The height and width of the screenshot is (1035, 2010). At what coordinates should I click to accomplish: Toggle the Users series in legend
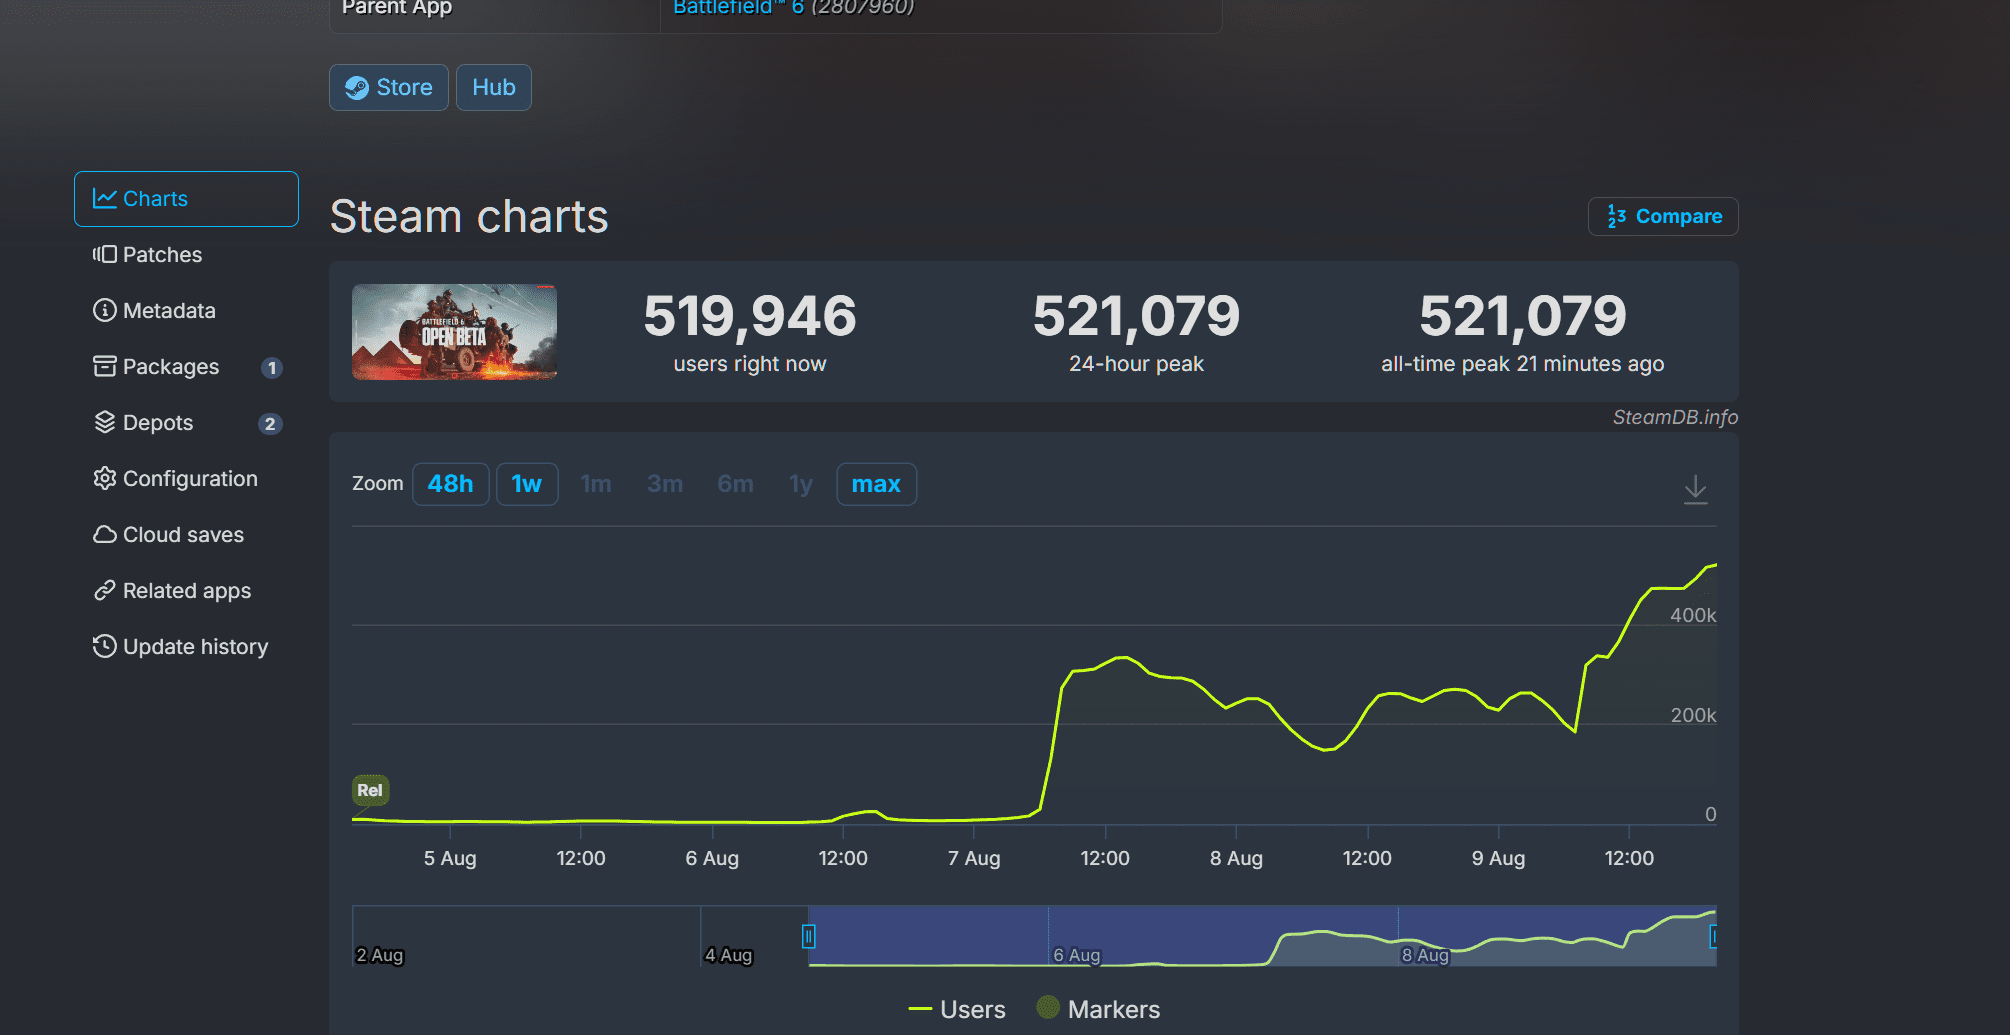point(957,1009)
